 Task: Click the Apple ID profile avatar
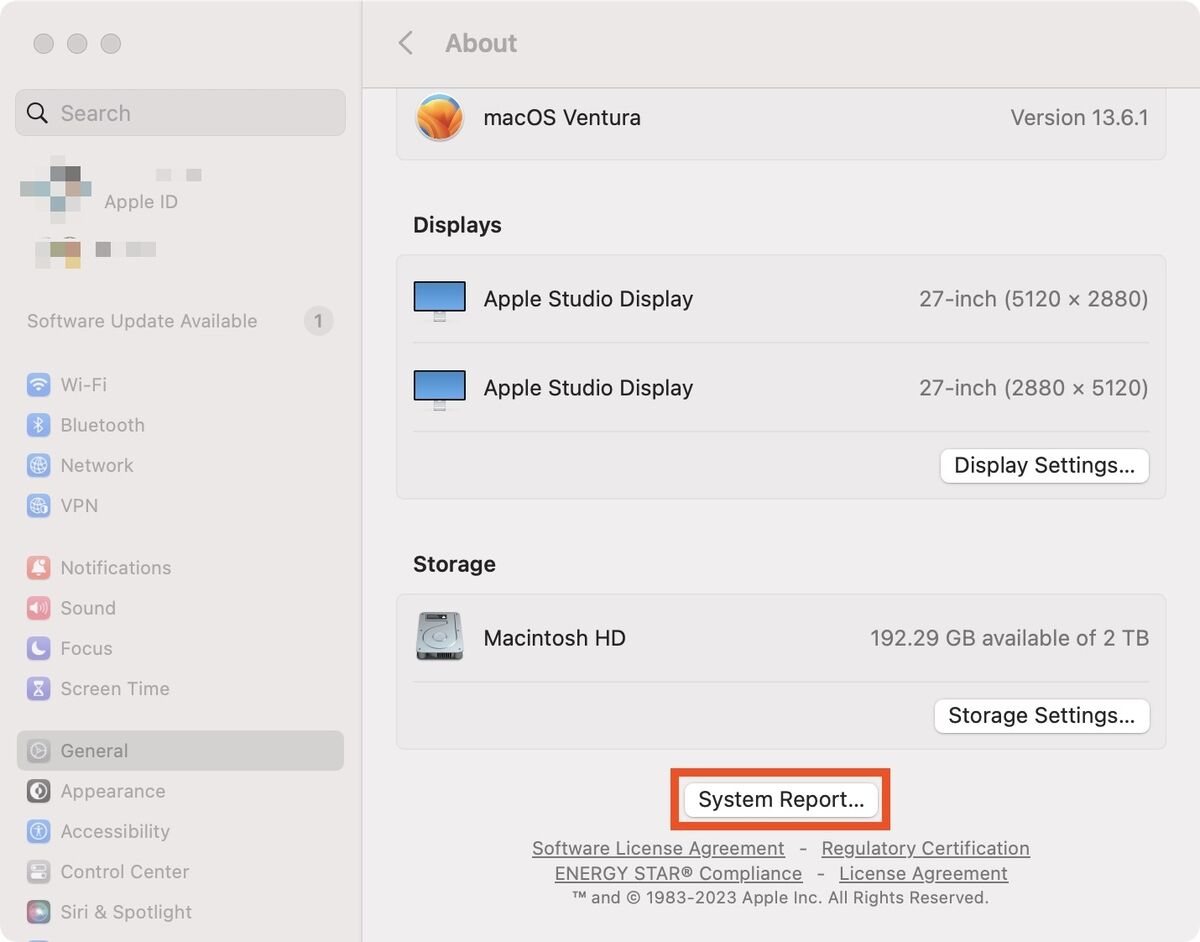[56, 188]
